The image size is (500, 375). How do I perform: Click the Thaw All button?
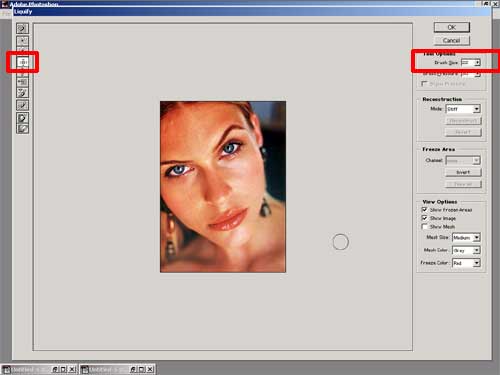[463, 184]
